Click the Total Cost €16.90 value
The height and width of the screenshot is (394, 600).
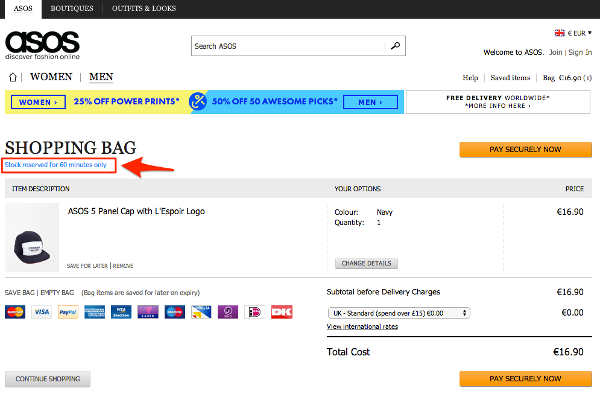coord(568,352)
